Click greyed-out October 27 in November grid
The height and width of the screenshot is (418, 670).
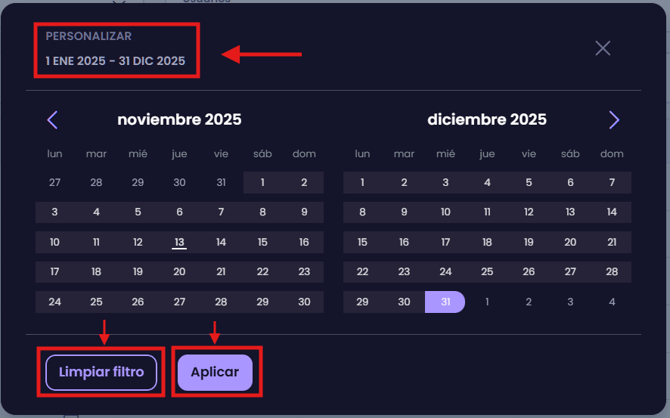[55, 183]
